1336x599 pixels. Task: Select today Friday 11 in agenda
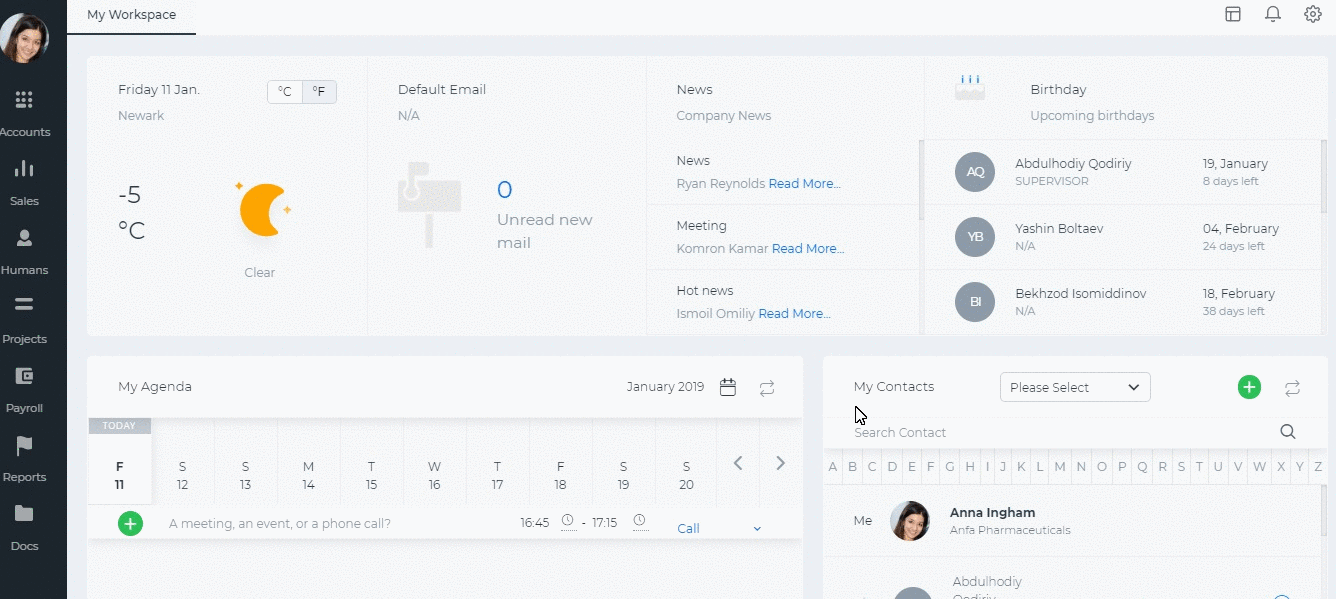(119, 475)
